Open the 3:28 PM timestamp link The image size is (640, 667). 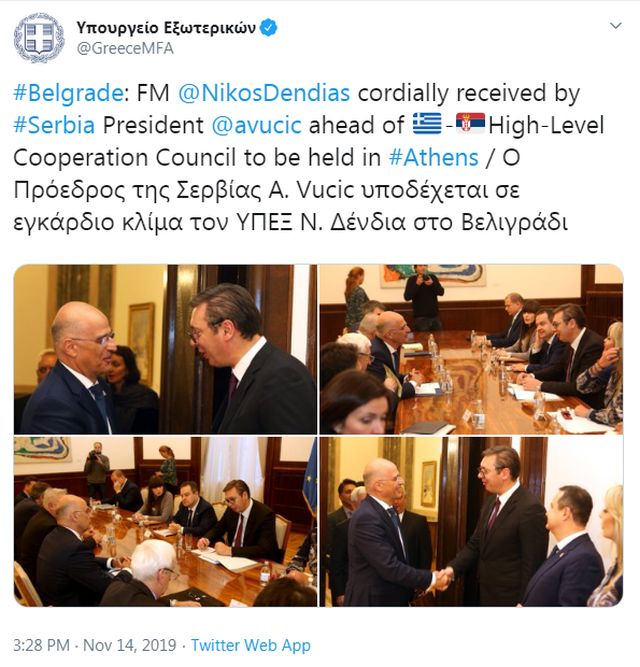coord(41,645)
